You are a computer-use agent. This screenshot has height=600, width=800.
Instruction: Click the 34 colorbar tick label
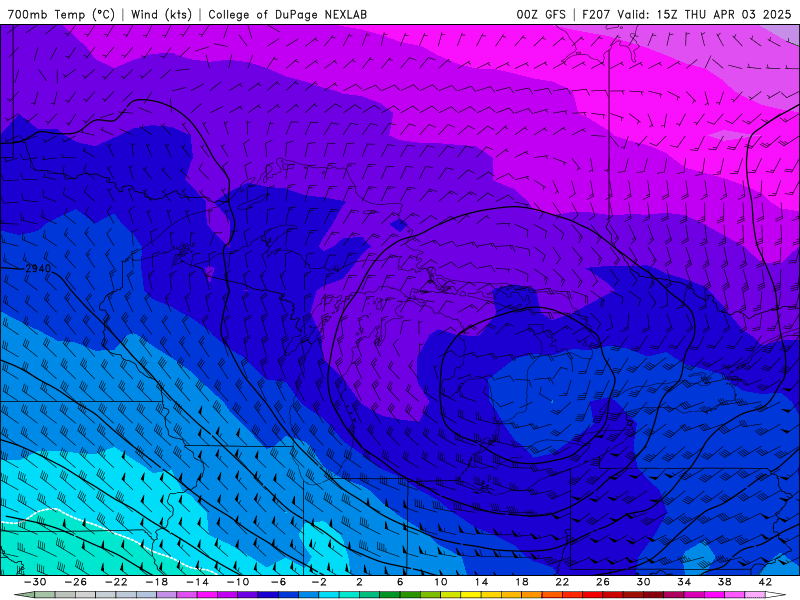684,582
